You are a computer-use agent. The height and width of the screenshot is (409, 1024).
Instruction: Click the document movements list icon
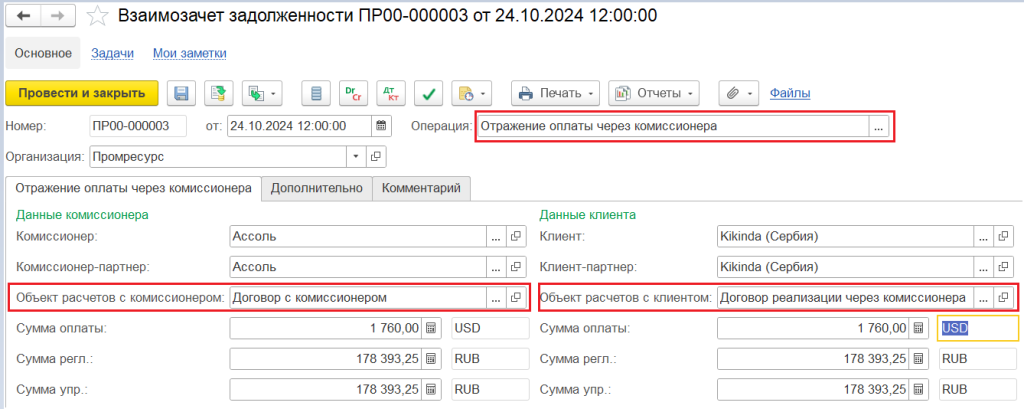[x=316, y=93]
